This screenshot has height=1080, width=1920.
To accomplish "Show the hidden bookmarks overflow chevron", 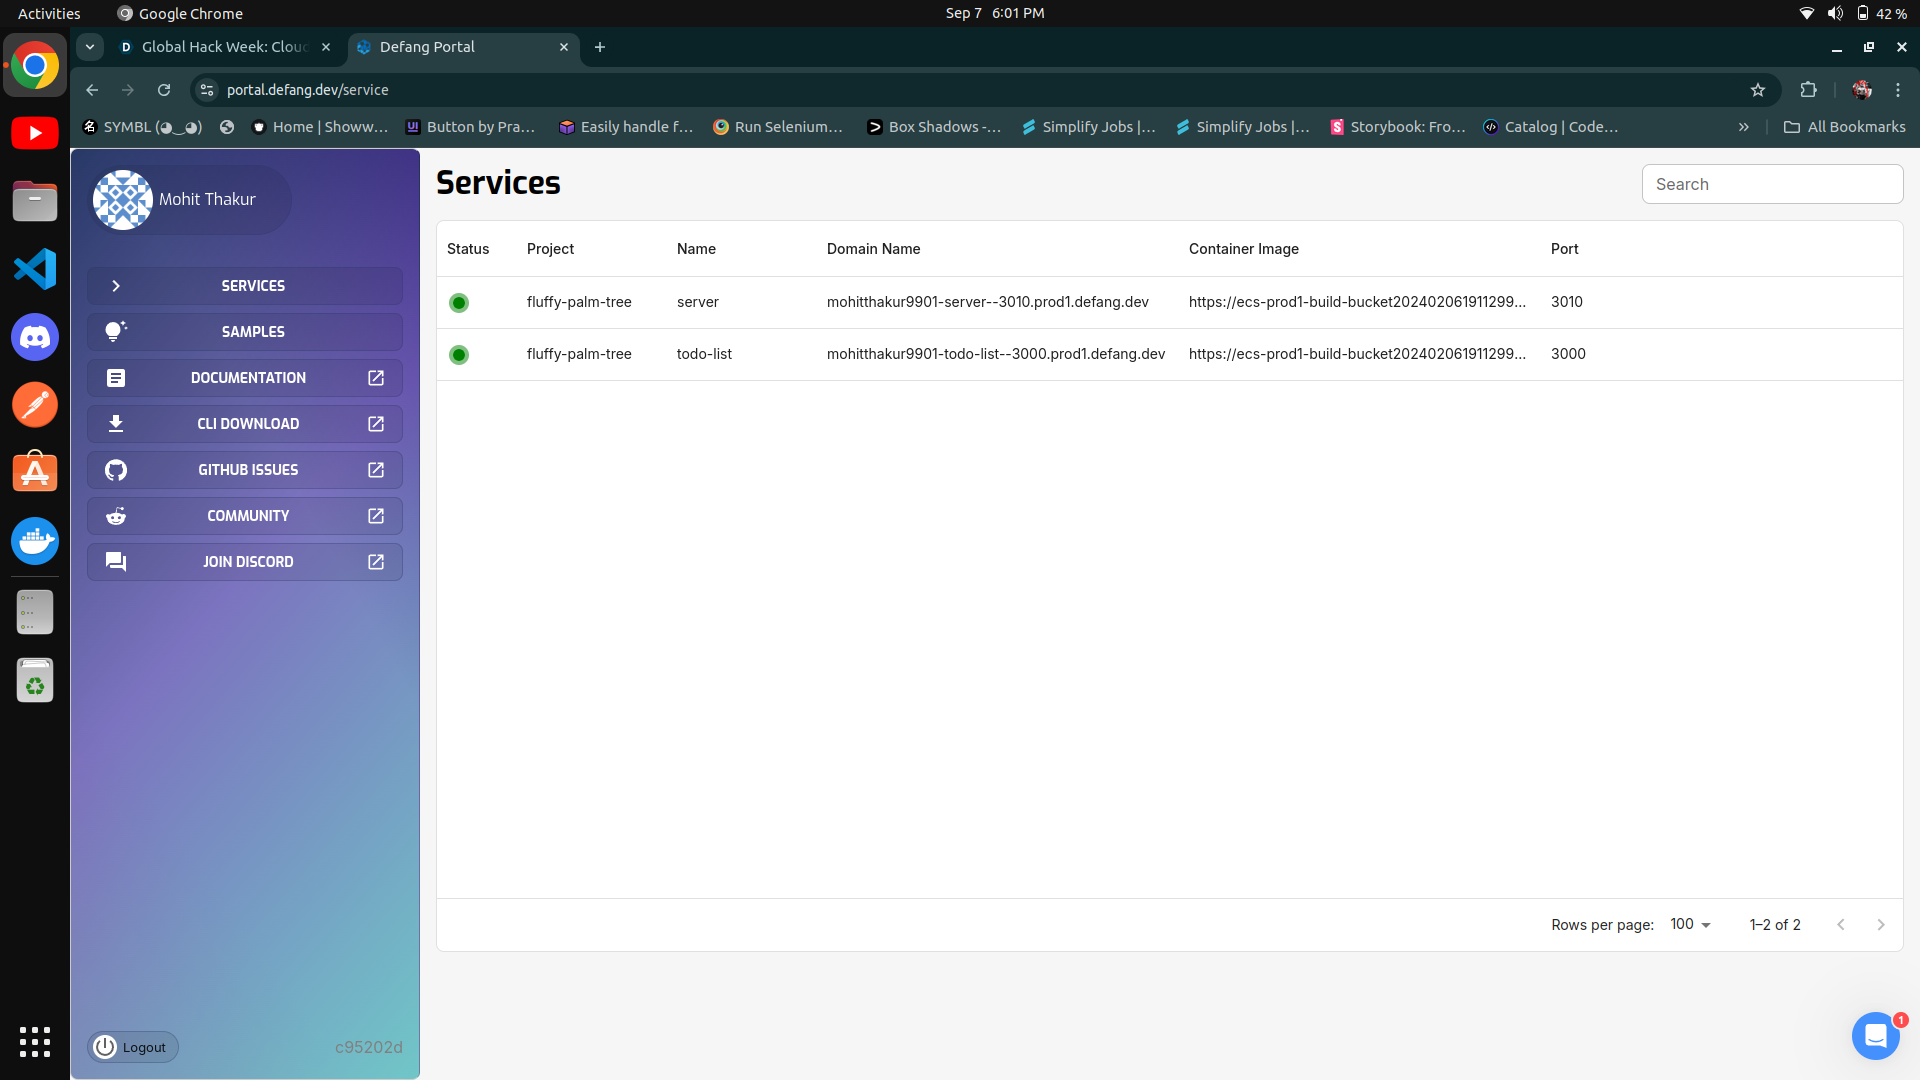I will (1743, 127).
